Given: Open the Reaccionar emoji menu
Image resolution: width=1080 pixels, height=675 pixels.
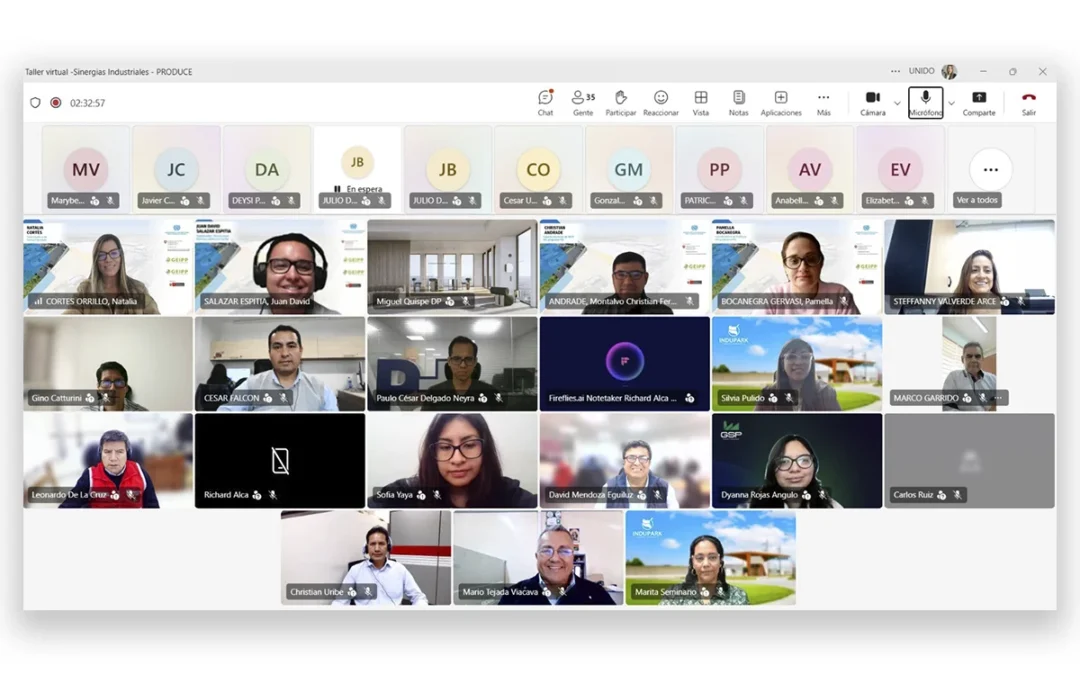Looking at the screenshot, I should click(661, 103).
